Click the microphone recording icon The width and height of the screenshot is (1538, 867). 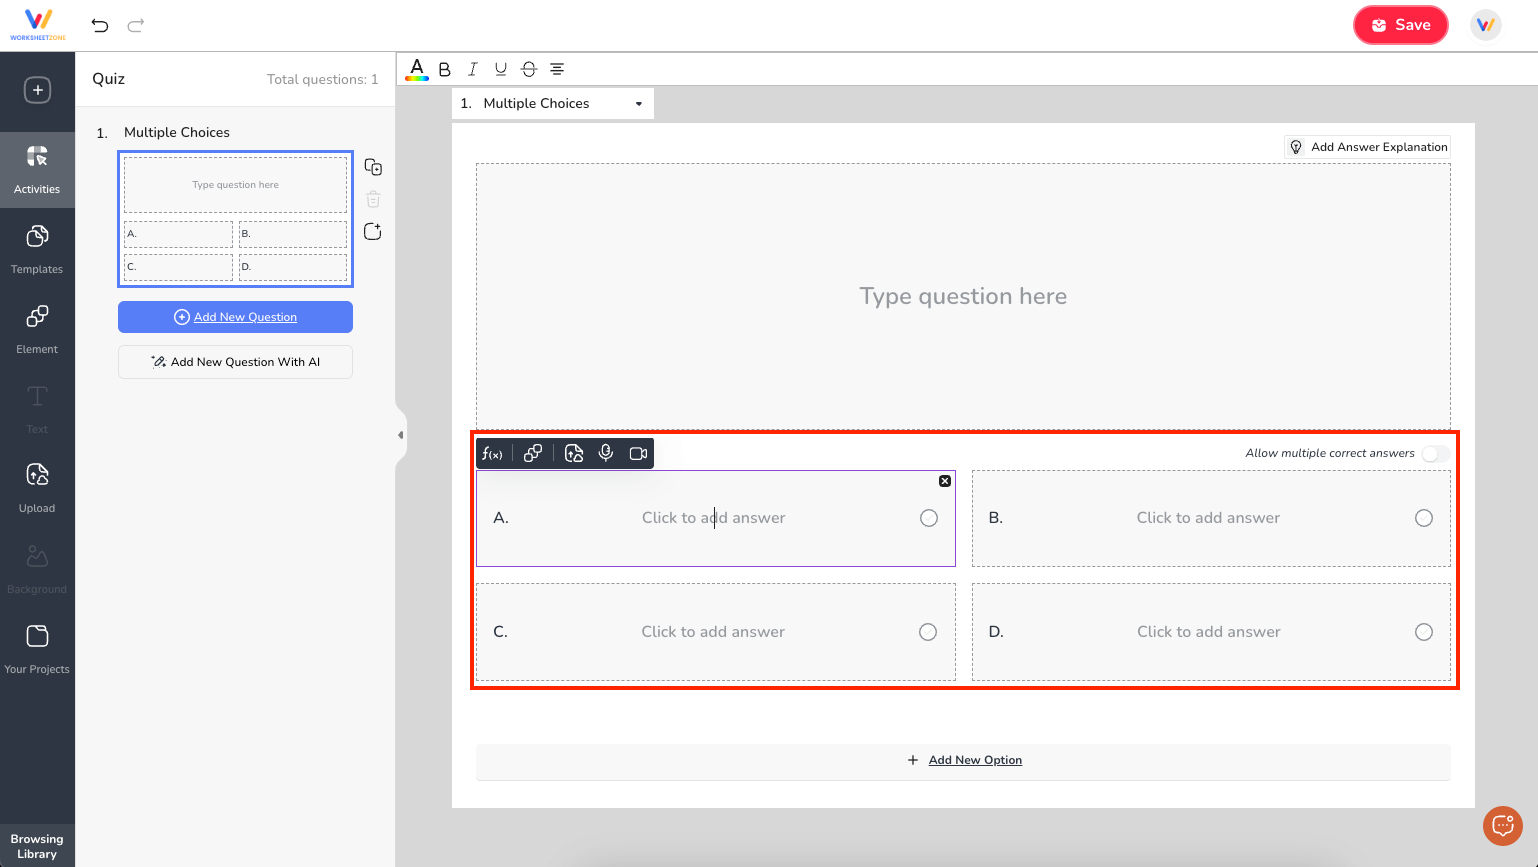click(606, 453)
